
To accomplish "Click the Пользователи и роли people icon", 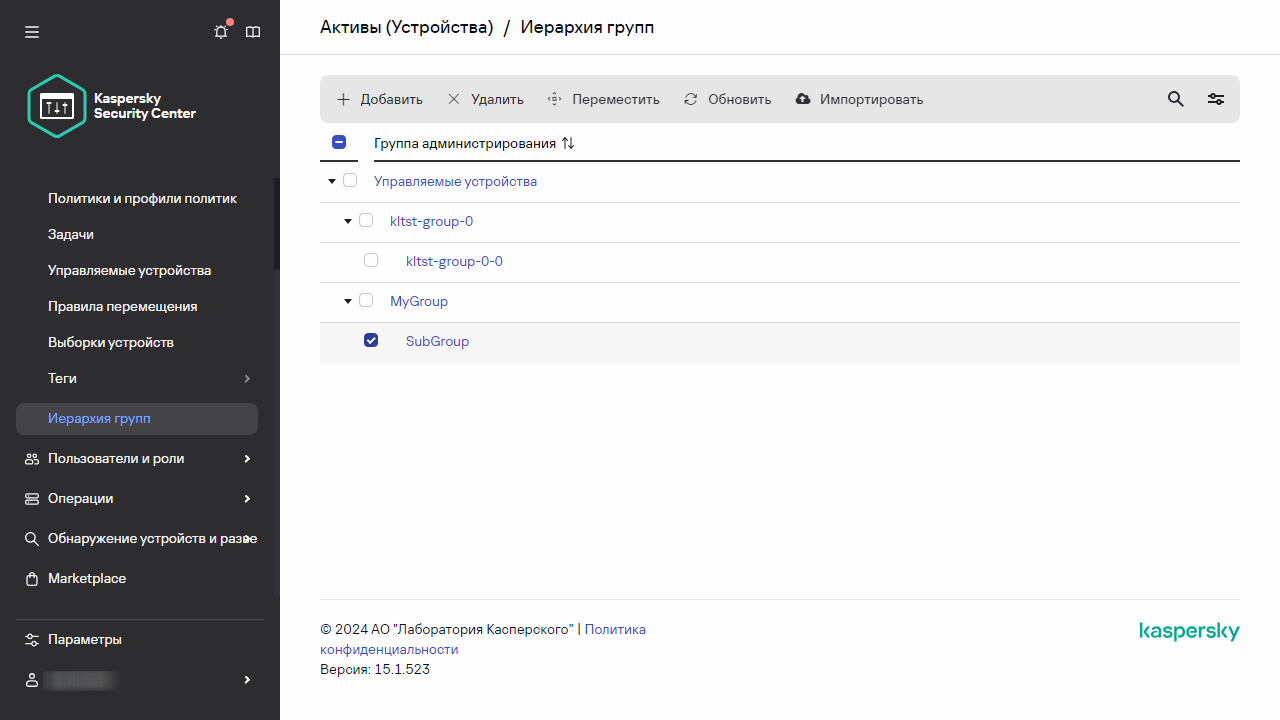I will (x=32, y=459).
